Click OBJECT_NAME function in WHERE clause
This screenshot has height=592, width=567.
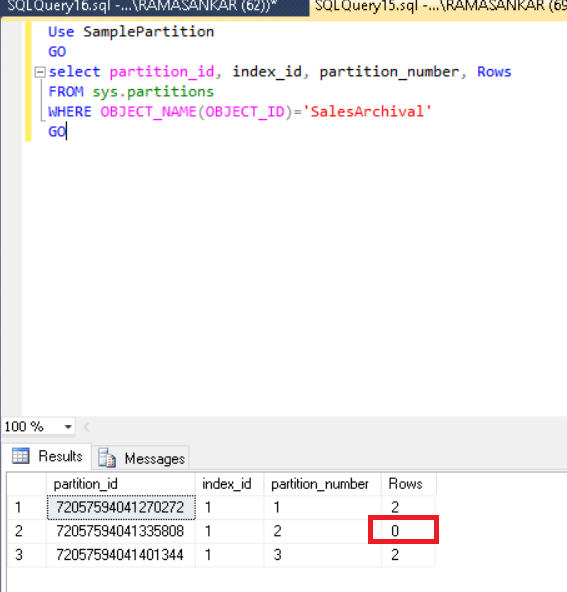(x=148, y=112)
